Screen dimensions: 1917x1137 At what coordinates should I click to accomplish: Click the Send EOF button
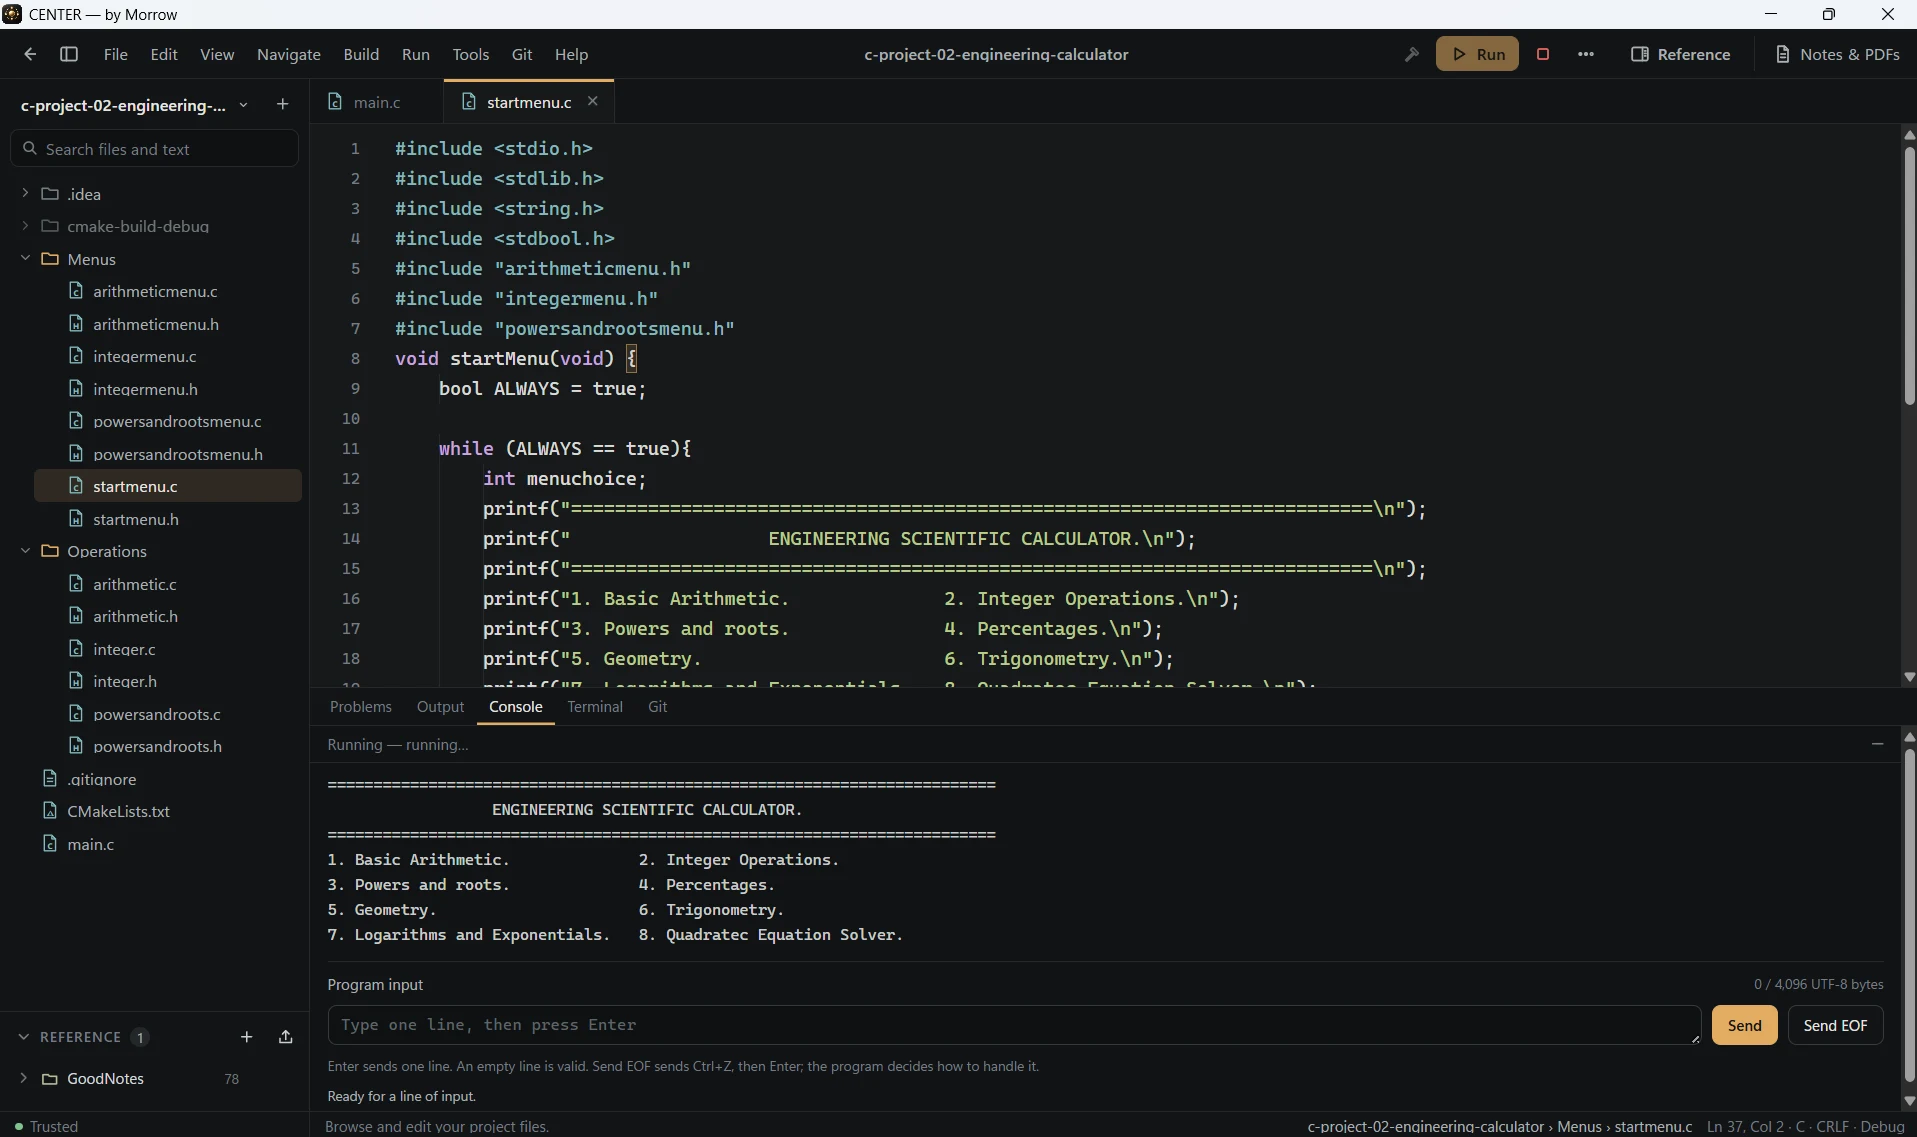pos(1835,1025)
